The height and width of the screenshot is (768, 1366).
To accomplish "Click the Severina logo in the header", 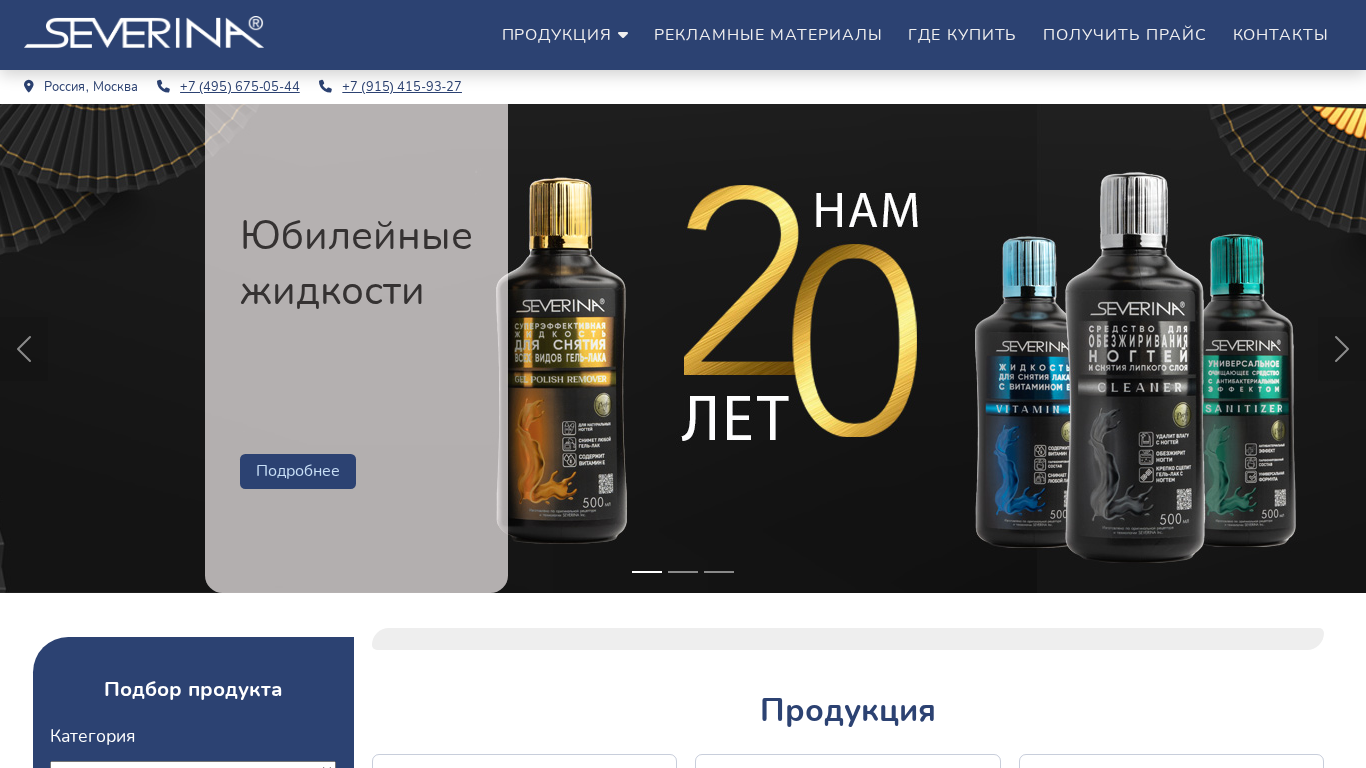I will pos(144,33).
